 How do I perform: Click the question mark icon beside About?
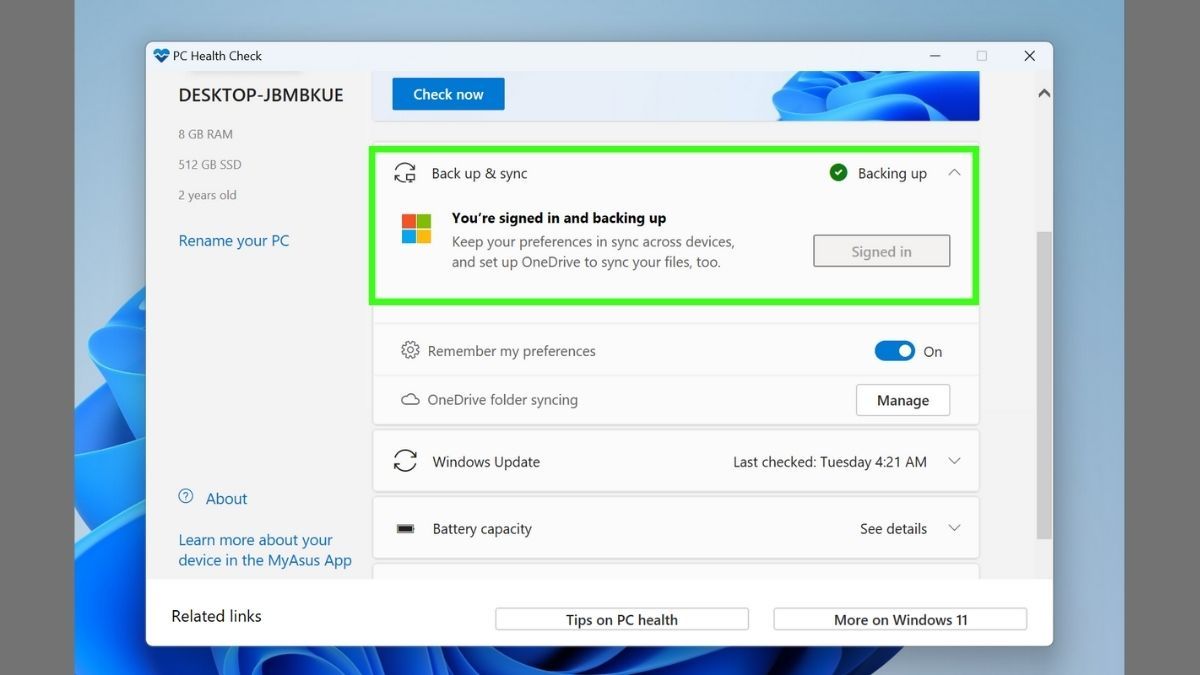tap(185, 496)
